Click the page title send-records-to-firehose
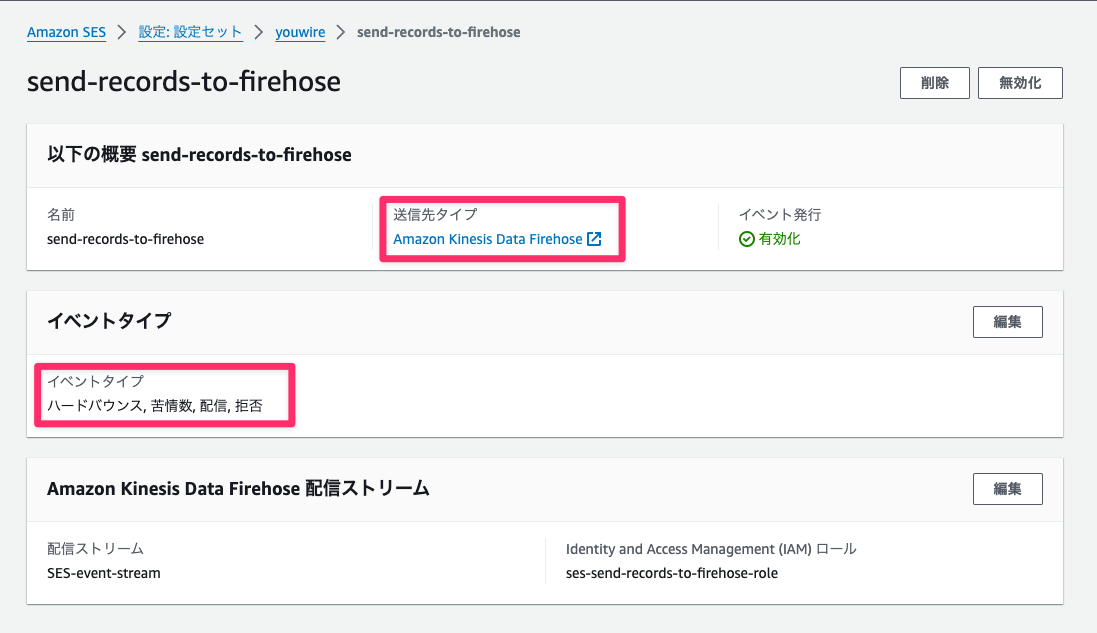Screen dimensions: 1097x633 pyautogui.click(x=184, y=82)
